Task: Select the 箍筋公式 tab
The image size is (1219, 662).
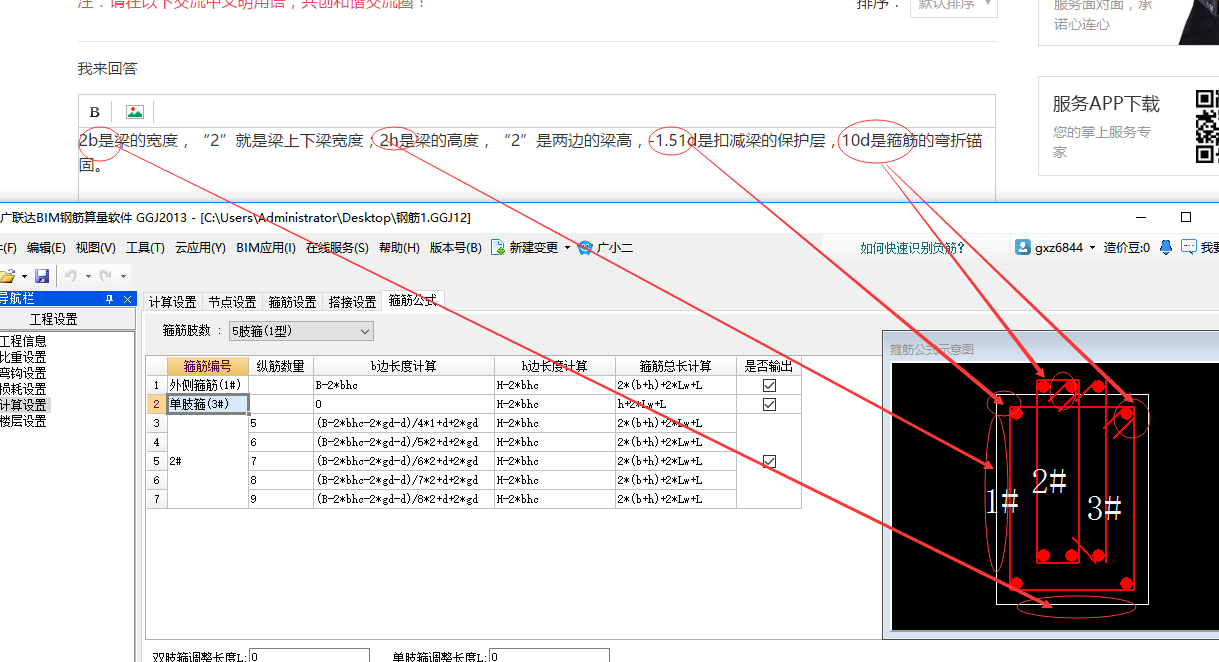Action: point(412,300)
